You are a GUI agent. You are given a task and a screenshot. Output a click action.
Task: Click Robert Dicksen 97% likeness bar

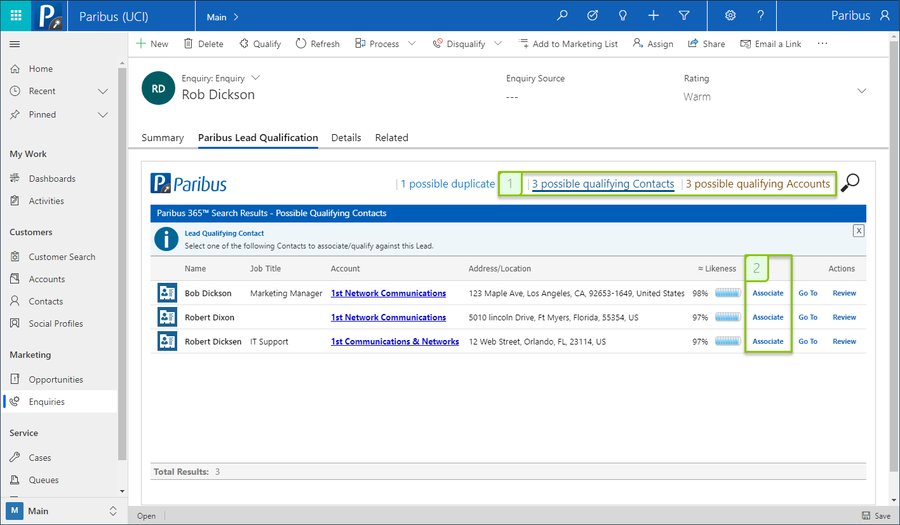tap(728, 341)
